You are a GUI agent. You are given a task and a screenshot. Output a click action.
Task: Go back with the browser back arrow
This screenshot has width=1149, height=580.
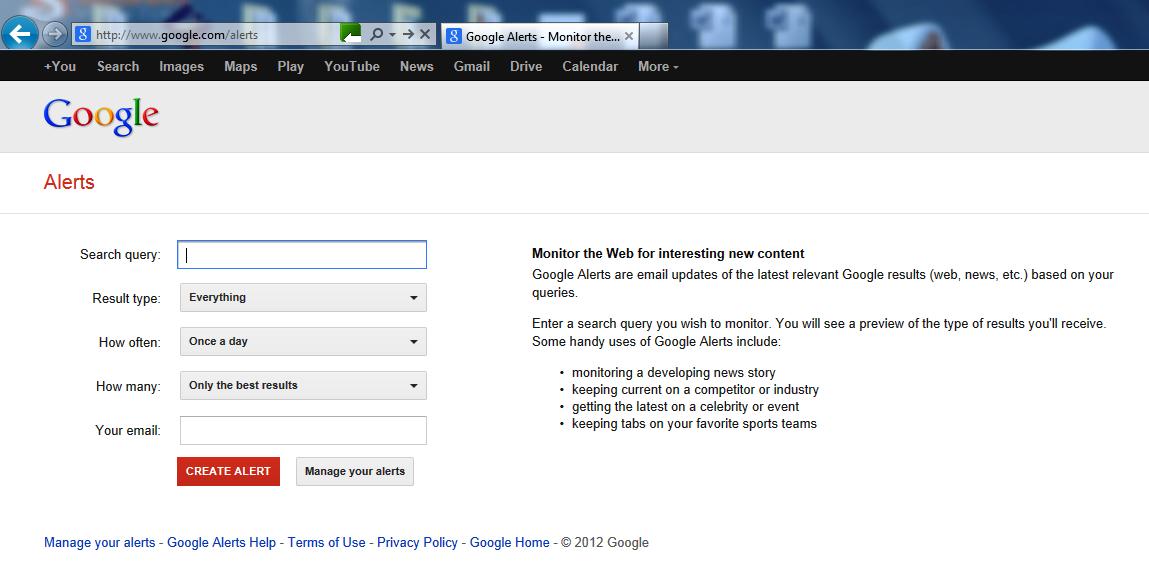[x=20, y=33]
